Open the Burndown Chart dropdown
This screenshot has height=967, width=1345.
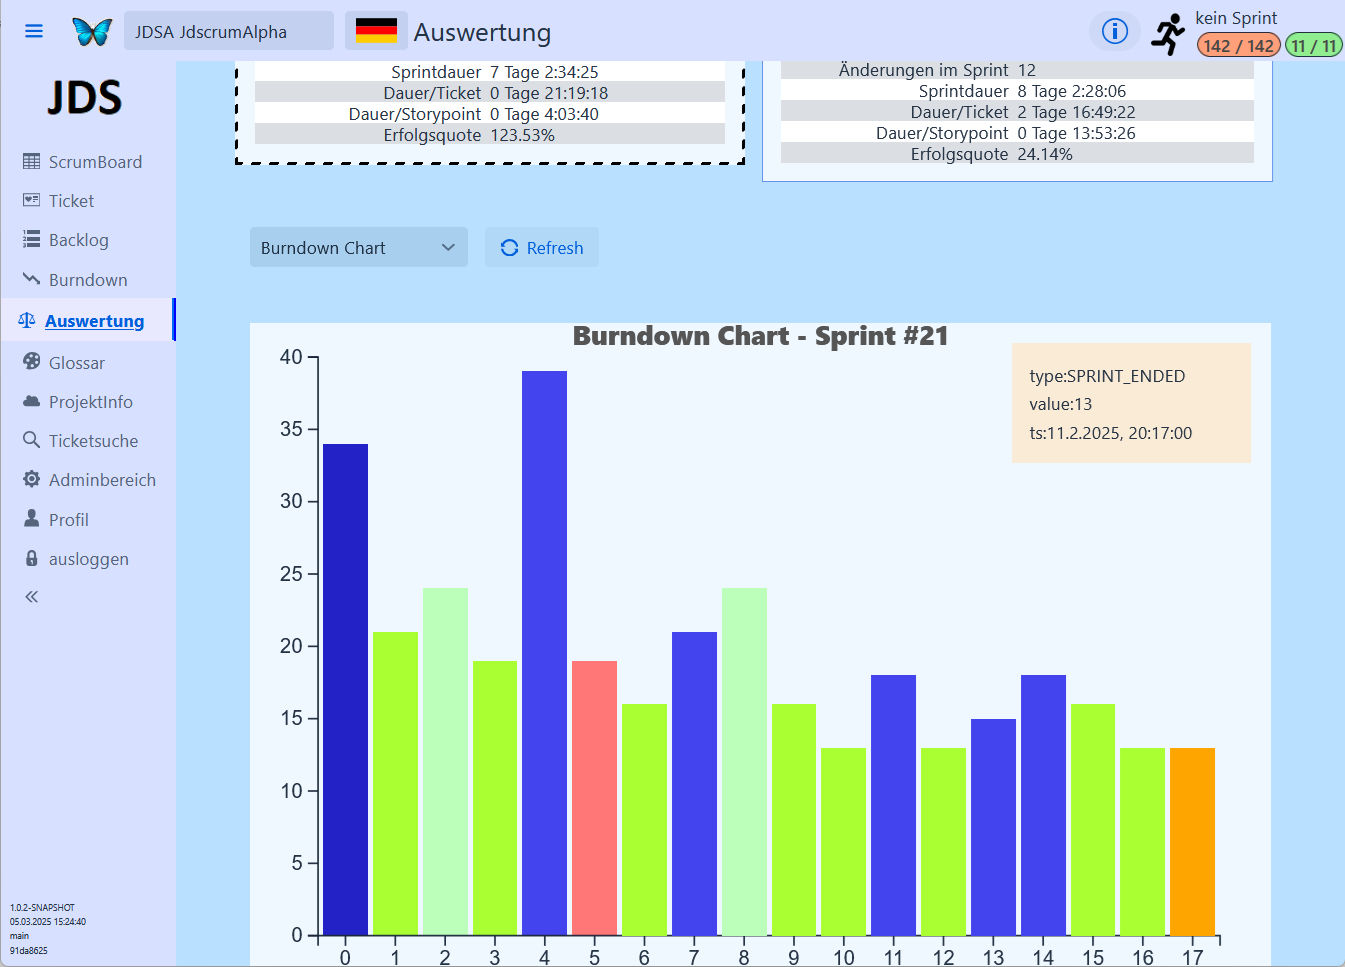[x=359, y=248]
